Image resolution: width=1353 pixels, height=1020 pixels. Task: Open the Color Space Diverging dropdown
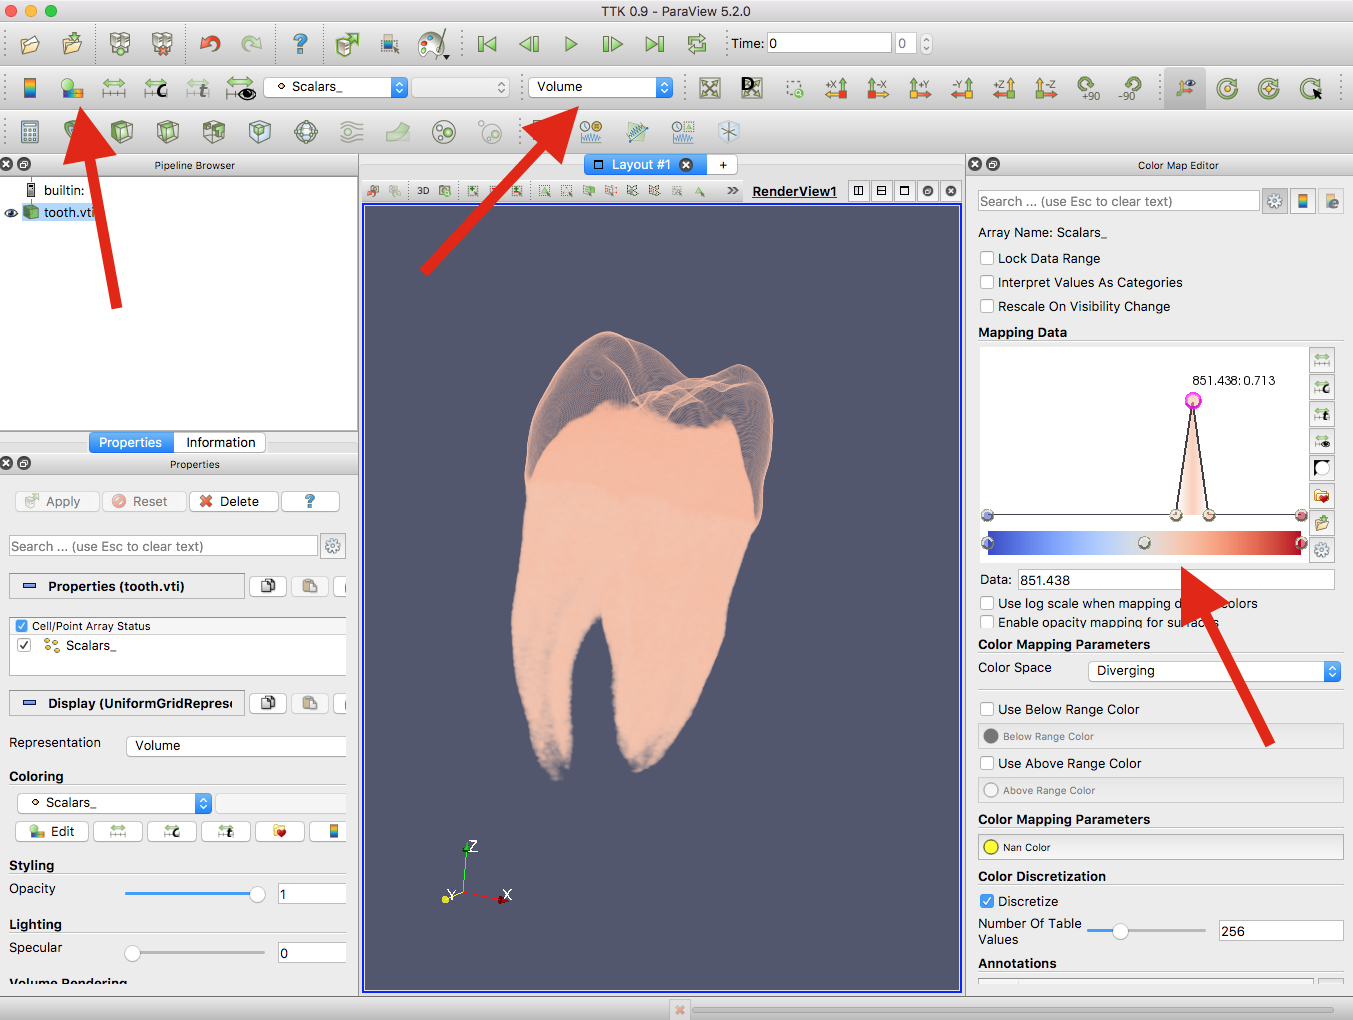(1214, 671)
